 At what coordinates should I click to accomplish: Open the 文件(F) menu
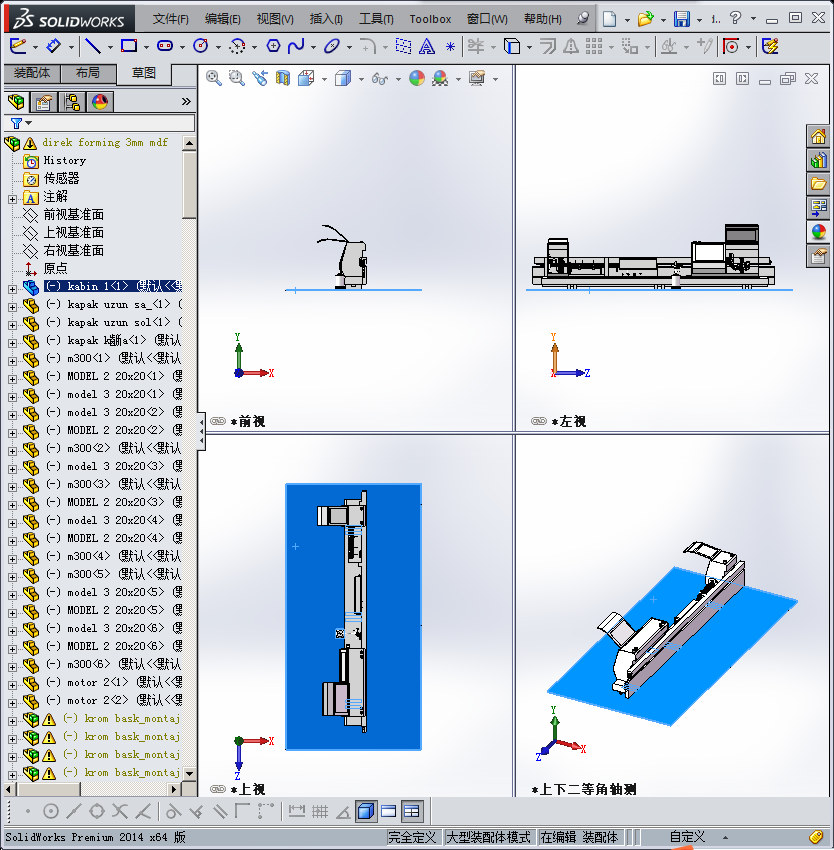pyautogui.click(x=170, y=19)
